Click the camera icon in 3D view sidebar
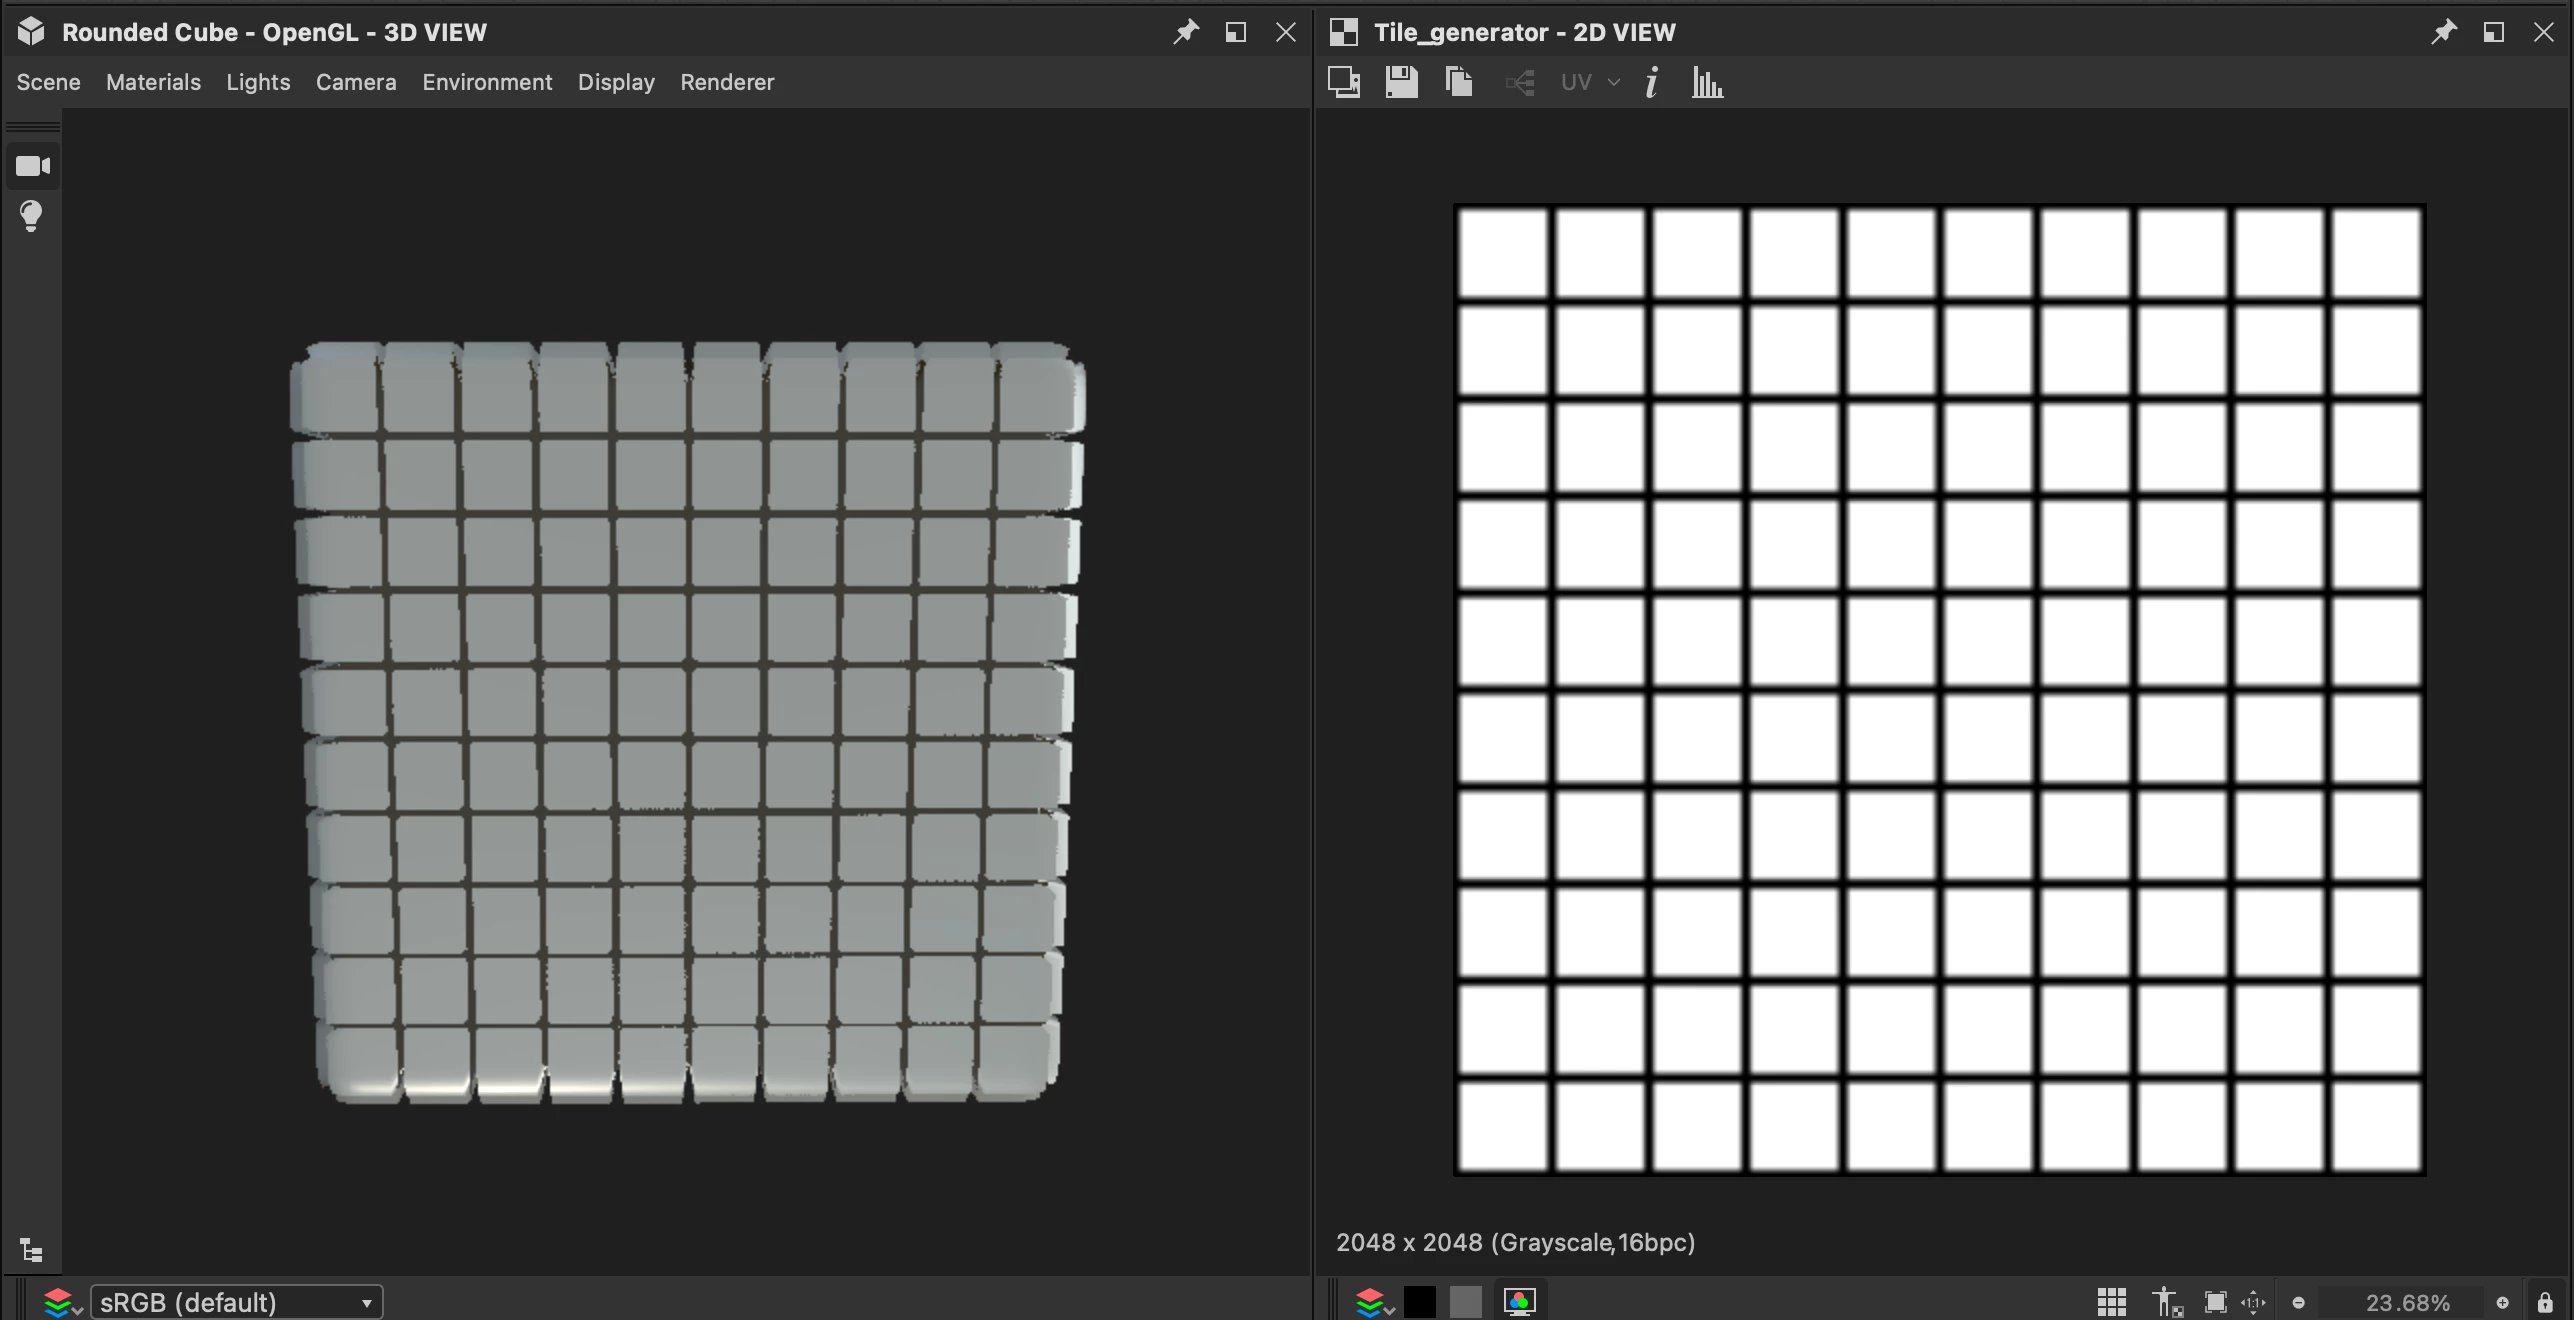 (x=33, y=166)
